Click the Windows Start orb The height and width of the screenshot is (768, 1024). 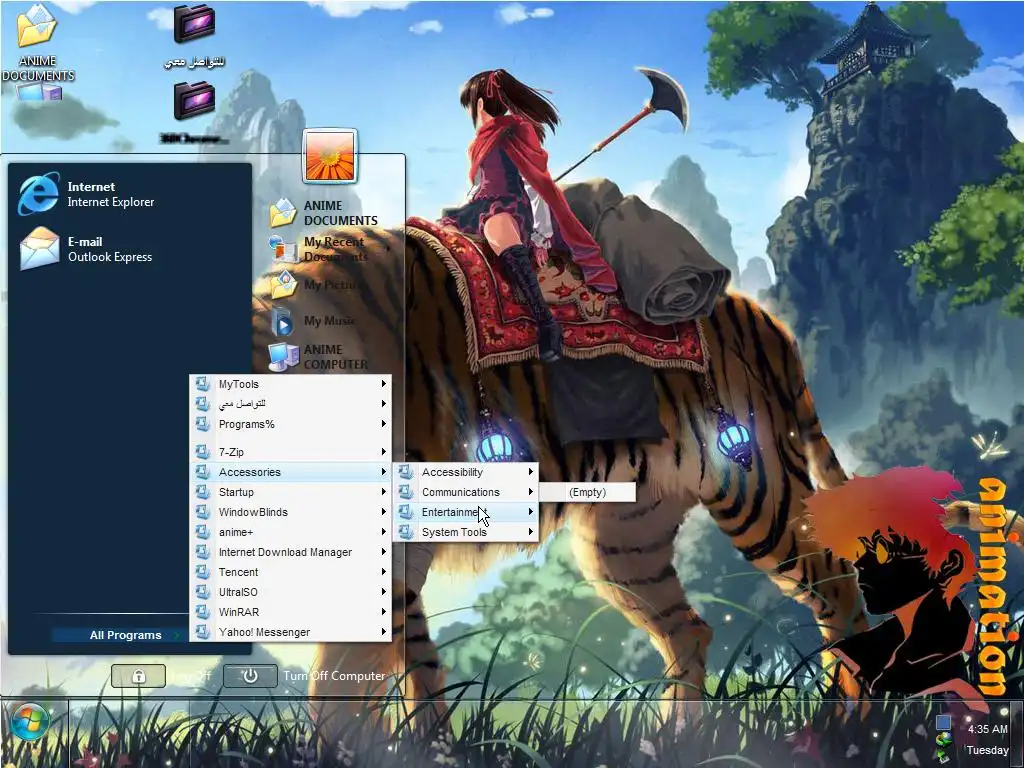[x=29, y=723]
